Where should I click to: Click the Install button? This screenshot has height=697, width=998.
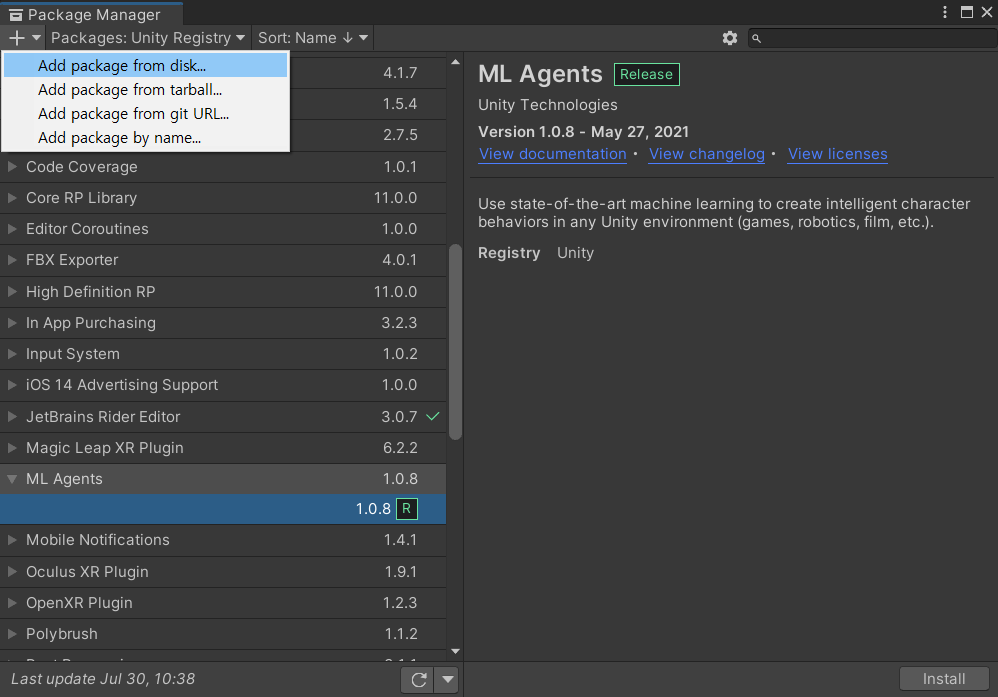point(944,679)
